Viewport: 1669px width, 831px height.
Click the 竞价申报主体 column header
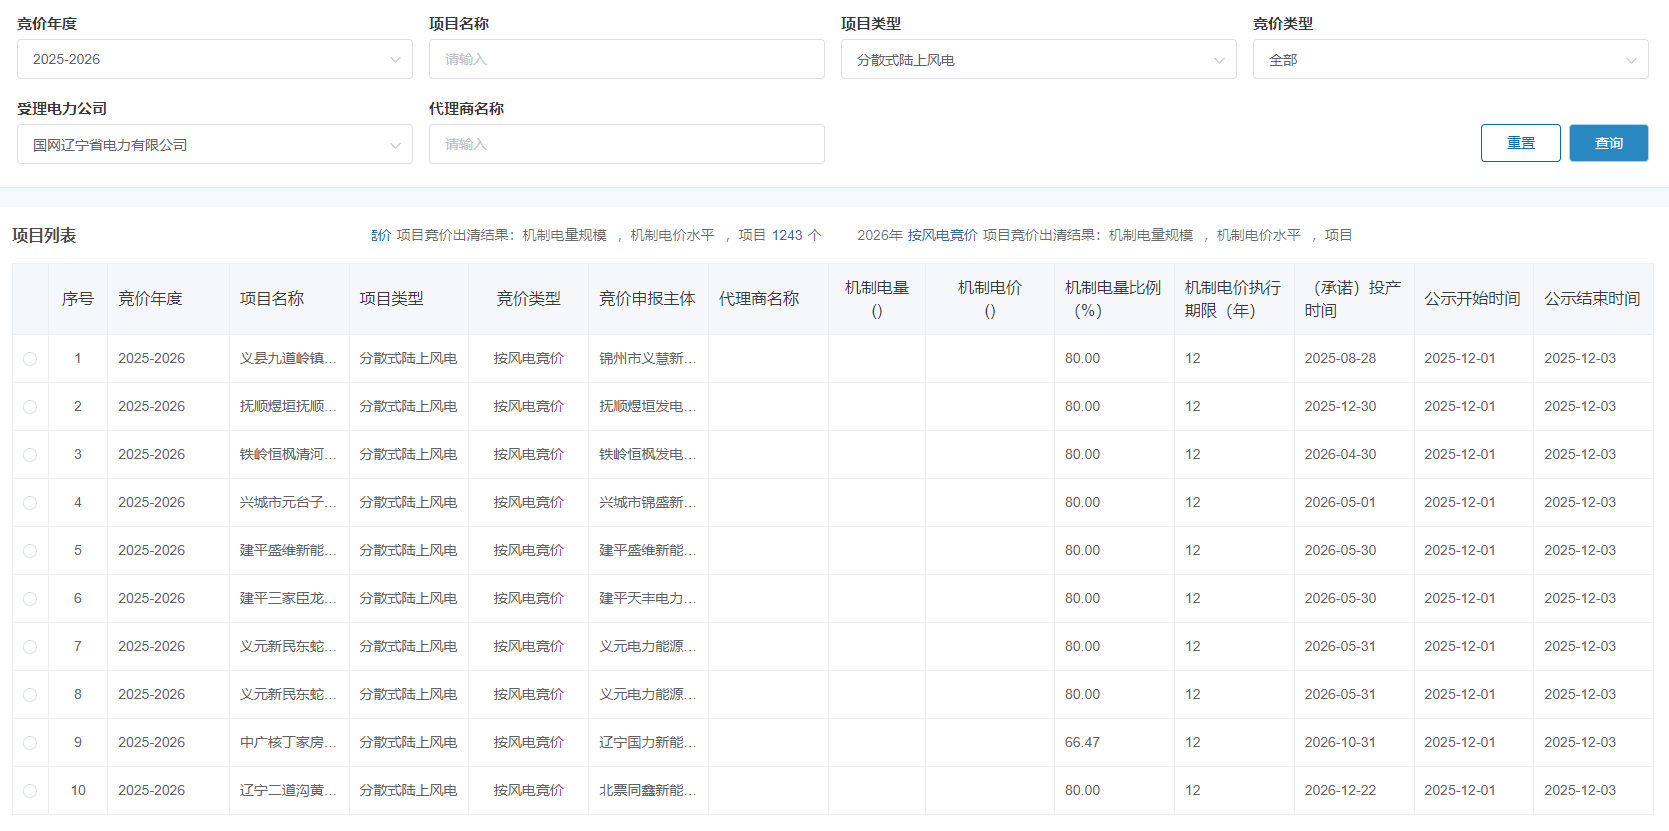click(647, 299)
